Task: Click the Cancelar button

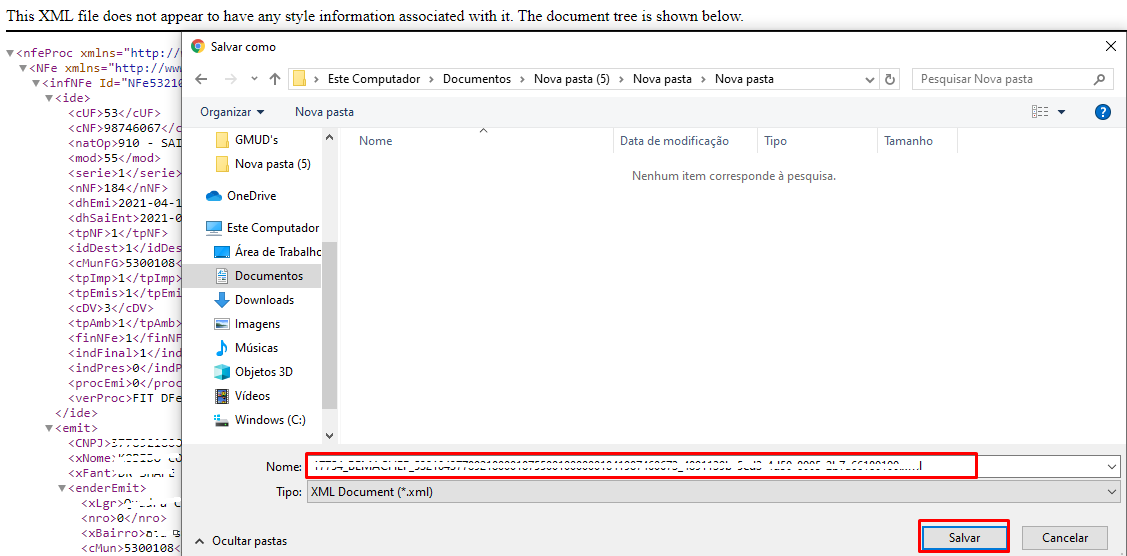Action: click(1065, 537)
